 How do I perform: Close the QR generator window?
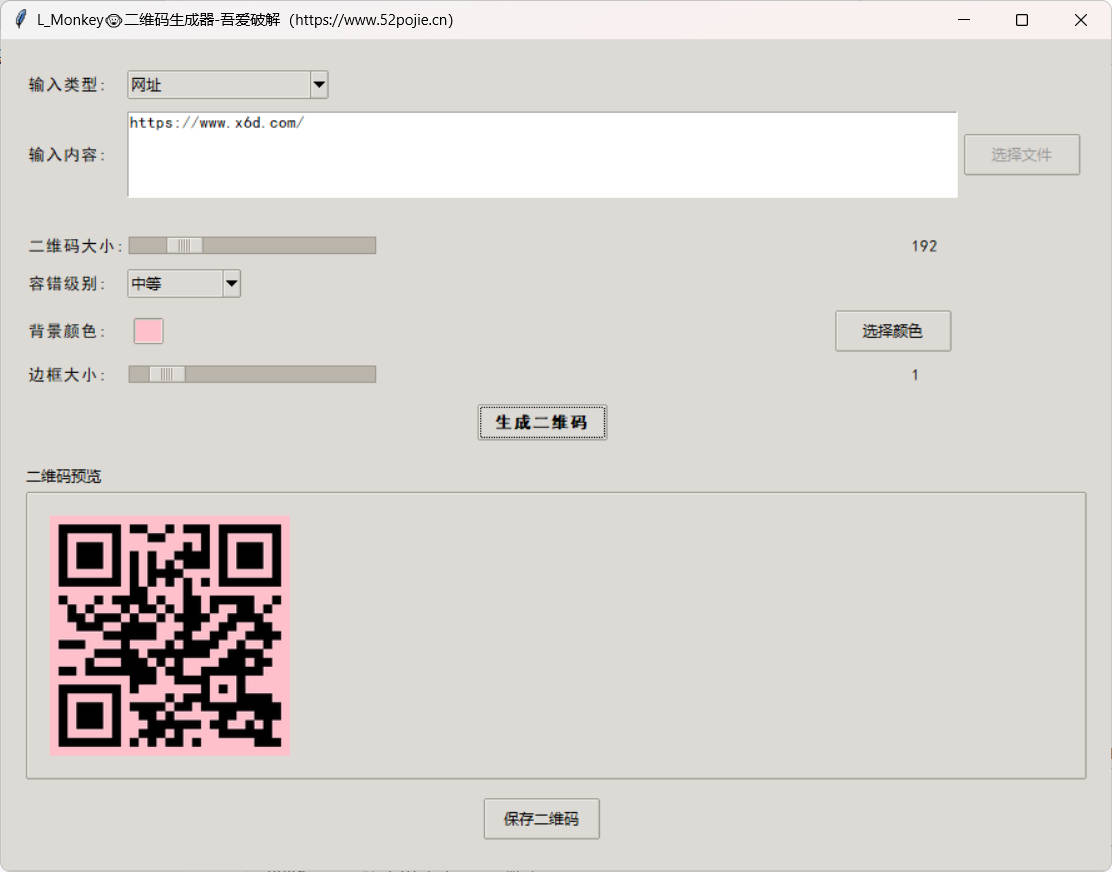click(x=1081, y=20)
